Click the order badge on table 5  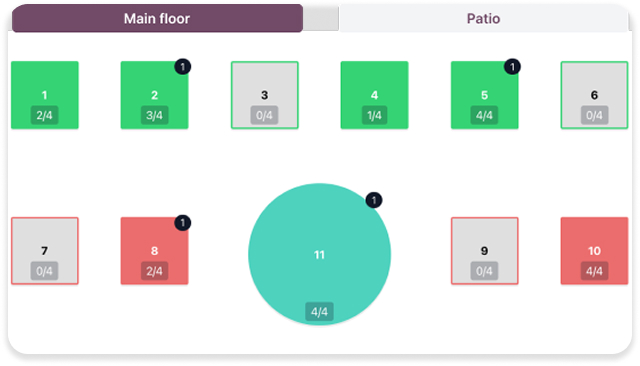click(x=512, y=67)
